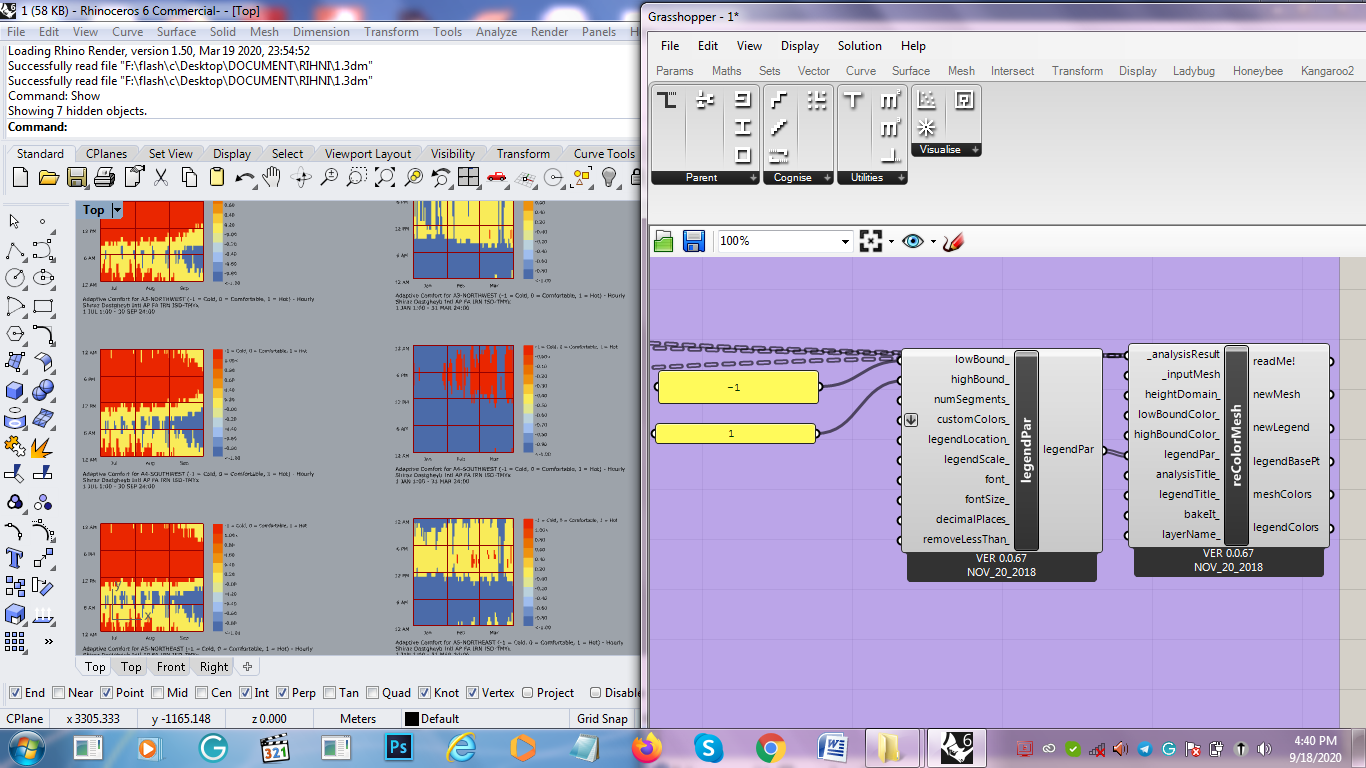Click the Zoom extents icon in Grasshopper

(871, 241)
